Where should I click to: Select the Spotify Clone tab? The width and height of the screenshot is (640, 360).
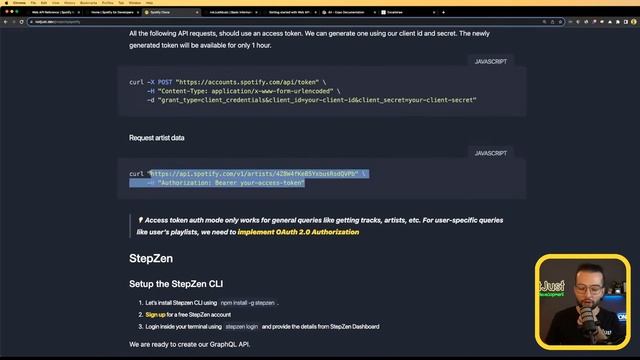click(x=171, y=12)
